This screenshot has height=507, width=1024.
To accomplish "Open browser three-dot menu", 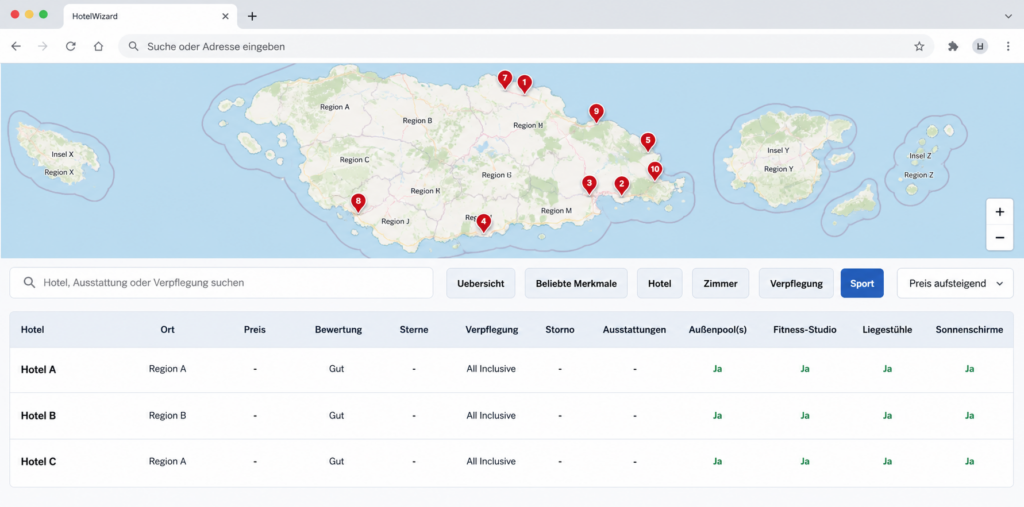I will click(1008, 46).
